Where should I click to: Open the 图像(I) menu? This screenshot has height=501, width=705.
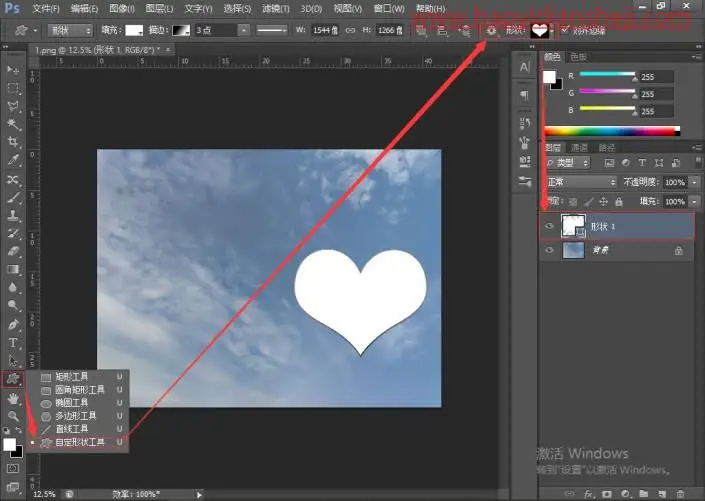[122, 8]
